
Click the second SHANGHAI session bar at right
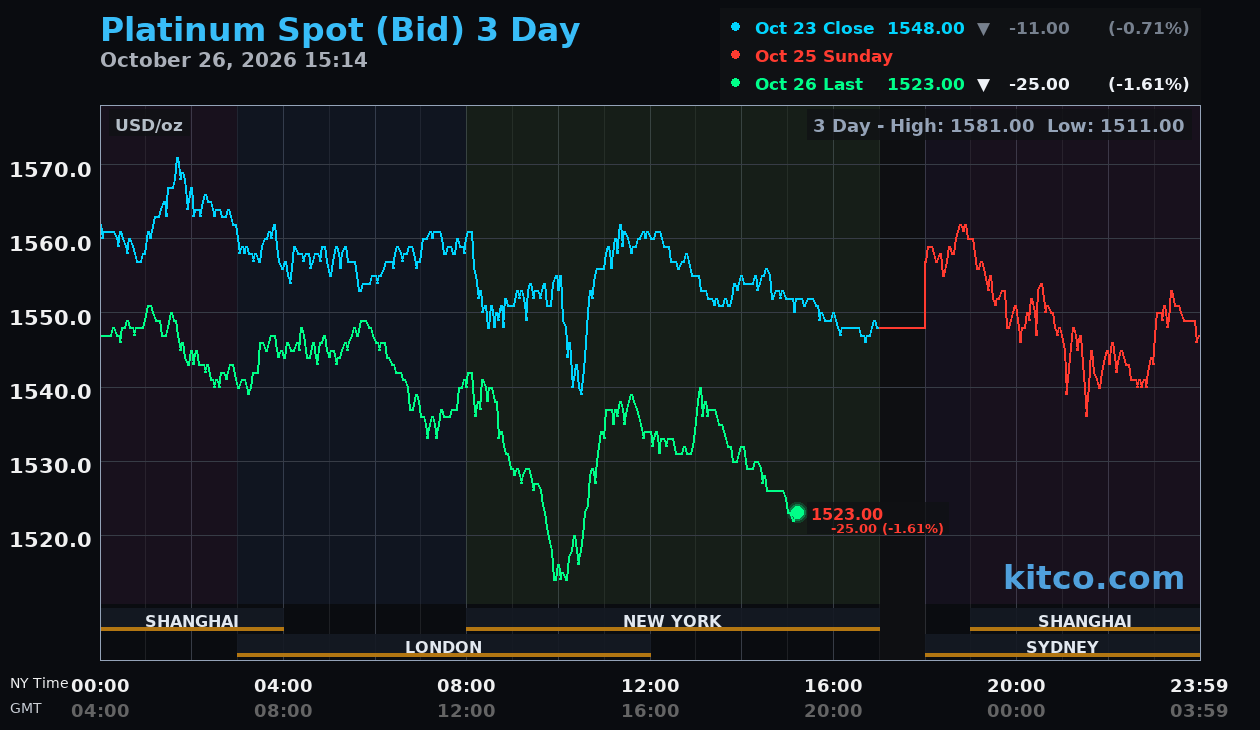[1085, 620]
